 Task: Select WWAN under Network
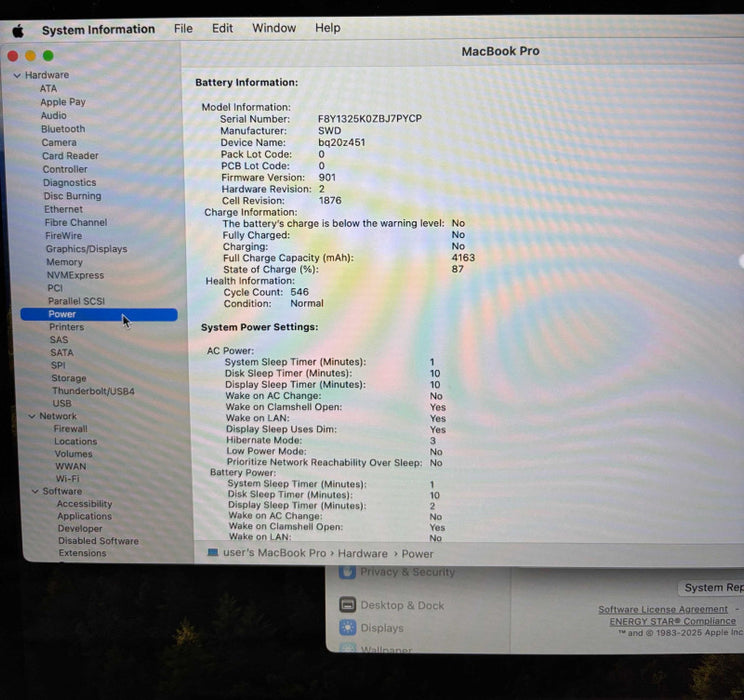(x=71, y=466)
